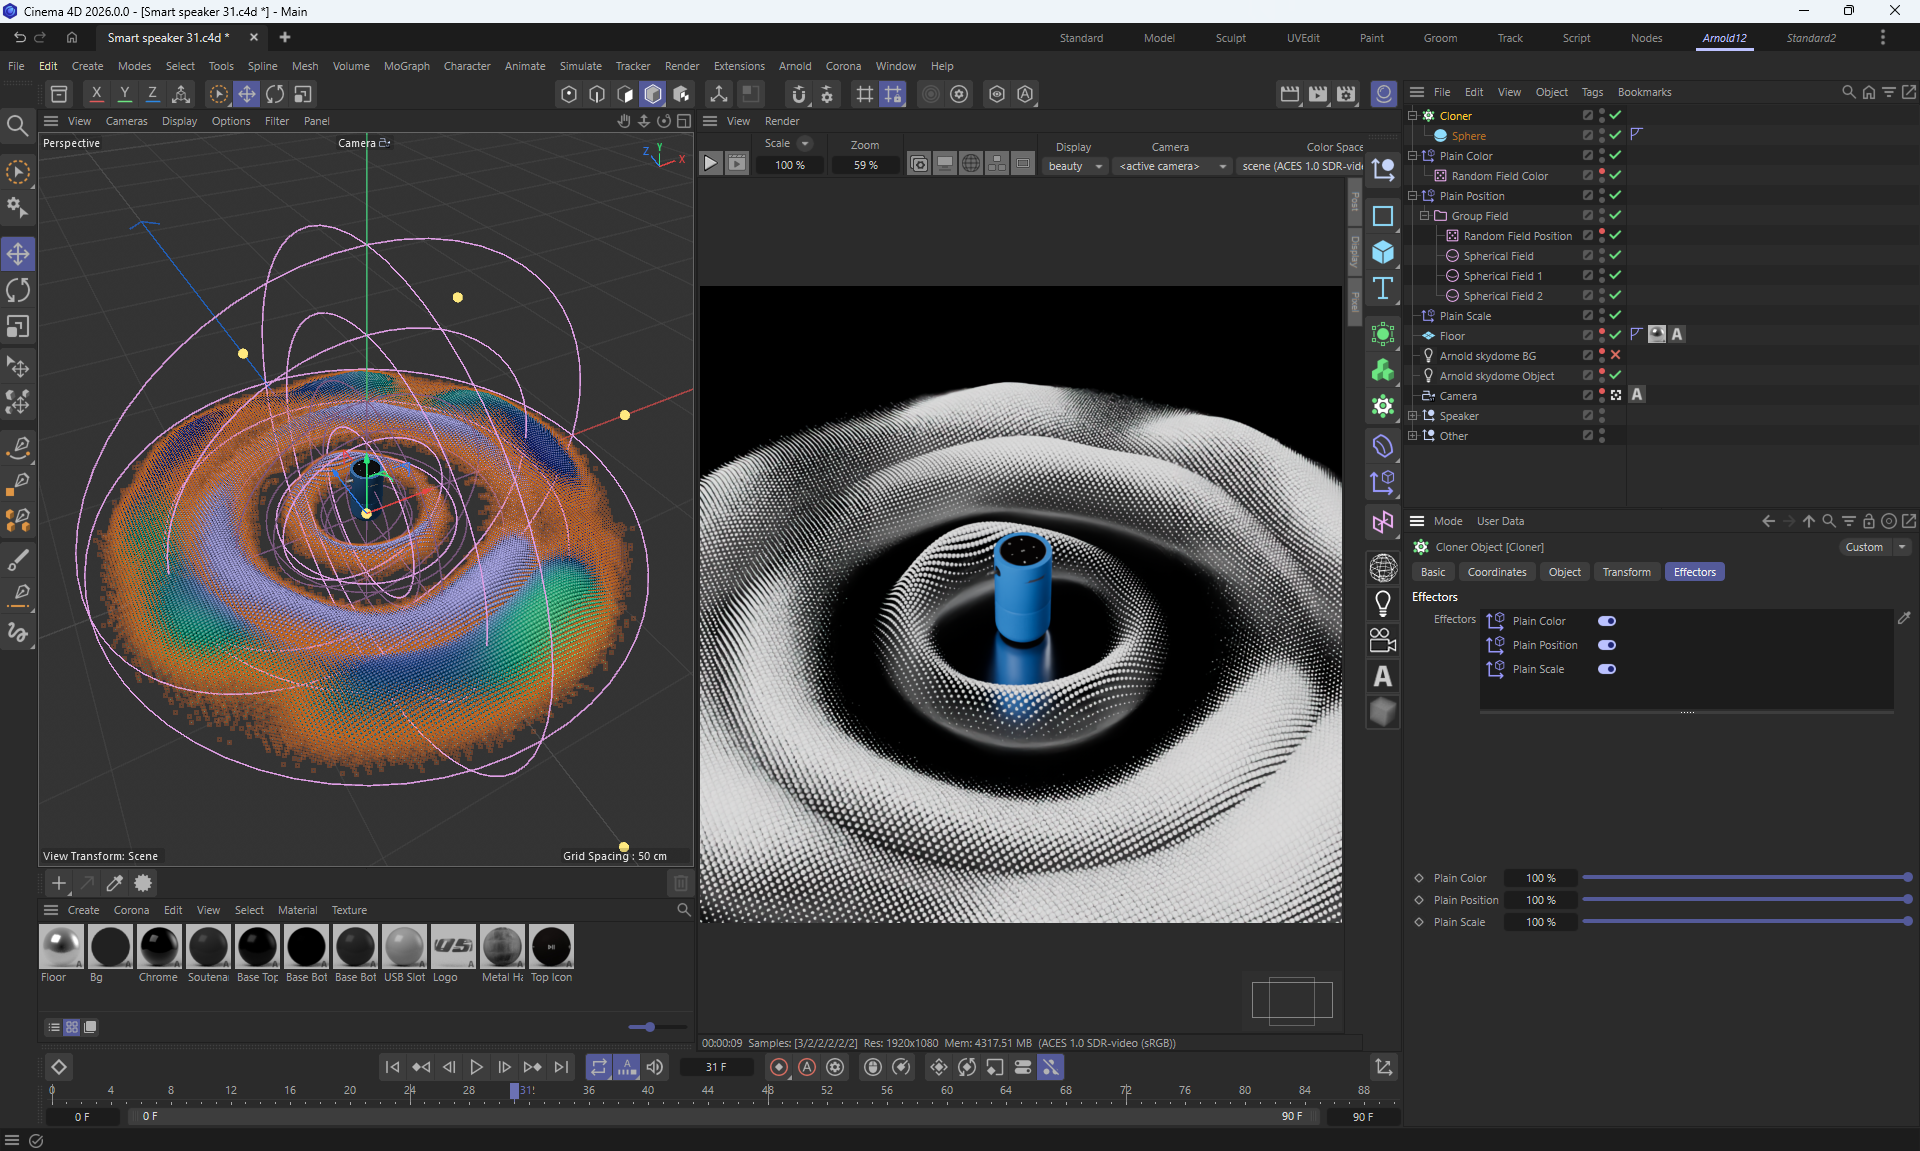This screenshot has height=1151, width=1920.
Task: Open the Display beauty dropdown
Action: point(1075,166)
